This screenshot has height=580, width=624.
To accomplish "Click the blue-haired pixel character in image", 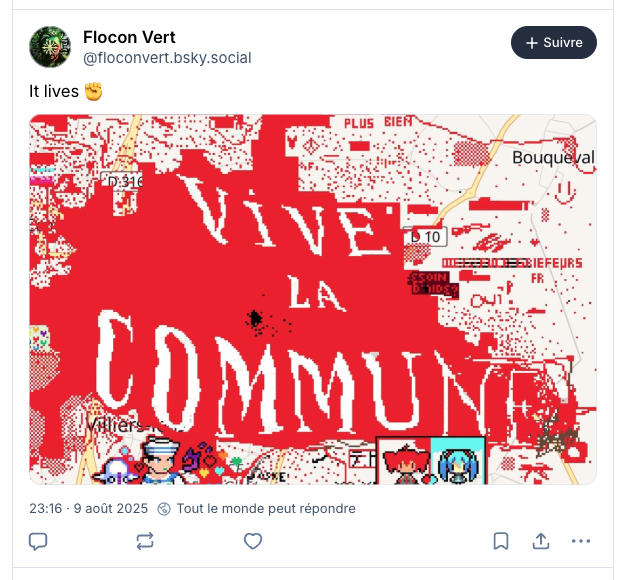I will (x=457, y=465).
